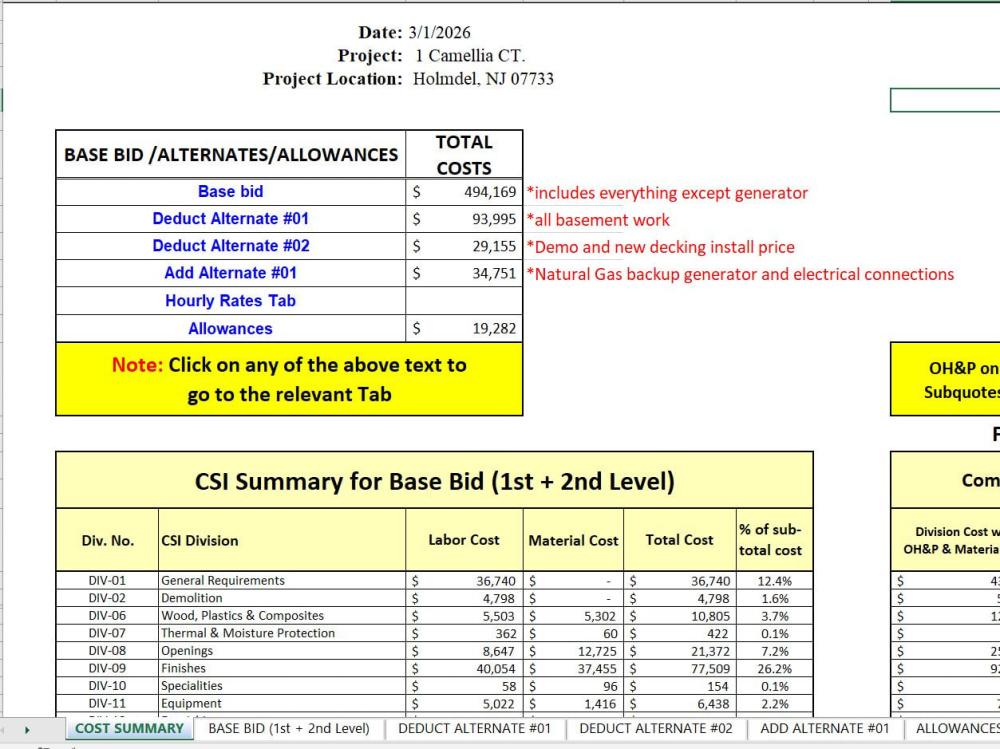Click the Project name 1 Camellia CT.
Viewport: 1000px width, 749px height.
tap(470, 56)
